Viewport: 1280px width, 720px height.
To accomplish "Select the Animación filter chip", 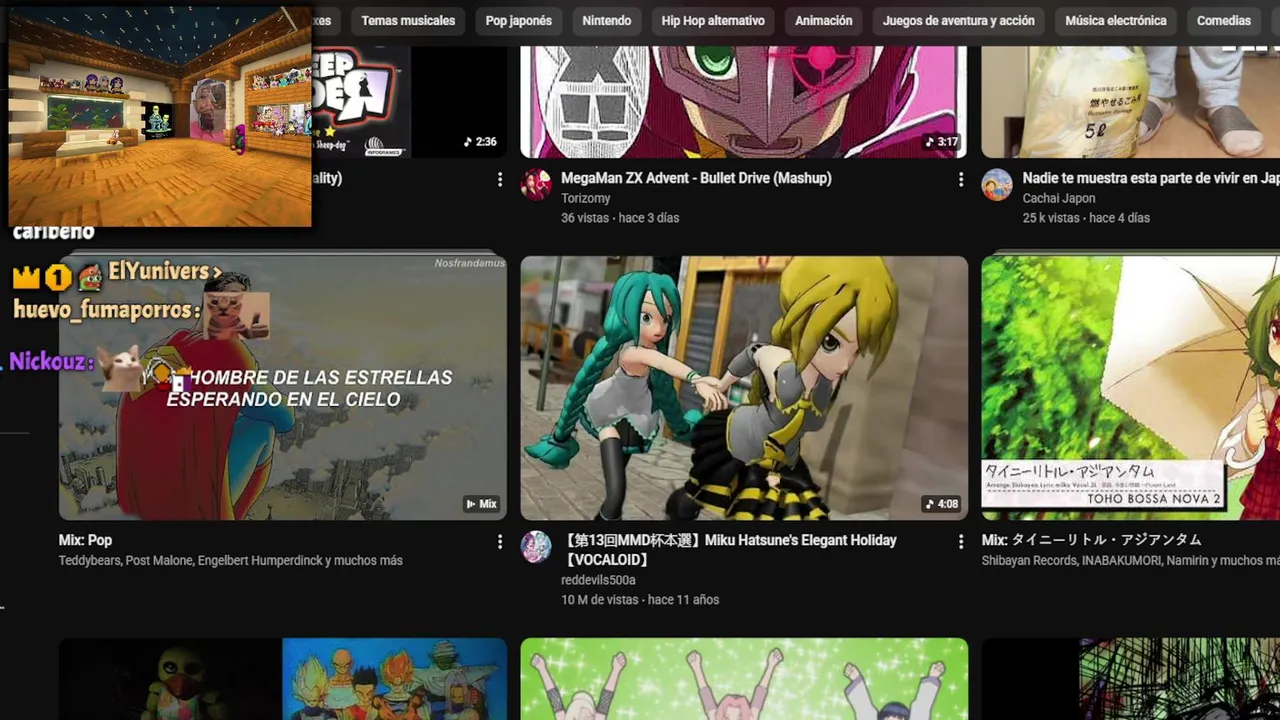I will click(x=824, y=21).
